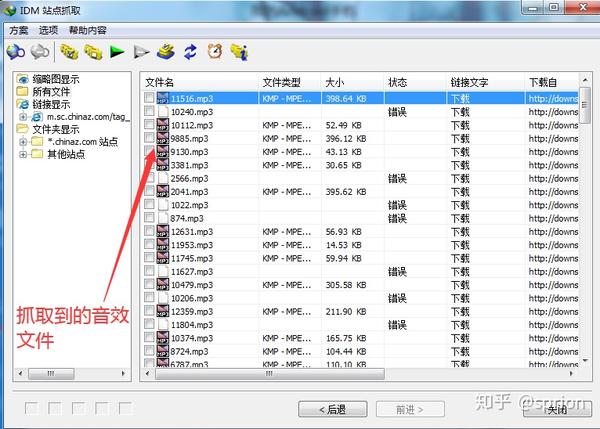
Task: Click the blank icon of 11627.mp3
Action: tap(163, 271)
